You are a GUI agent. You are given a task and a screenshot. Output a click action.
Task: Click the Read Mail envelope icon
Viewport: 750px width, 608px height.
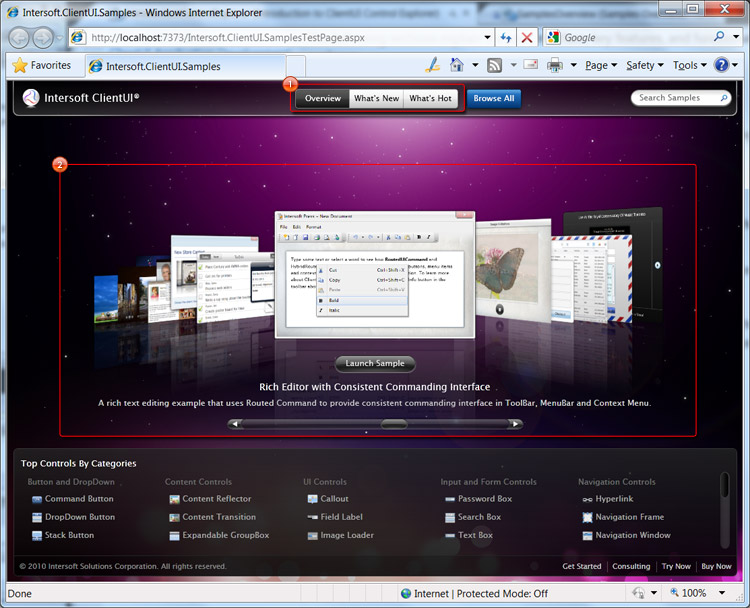[x=530, y=64]
